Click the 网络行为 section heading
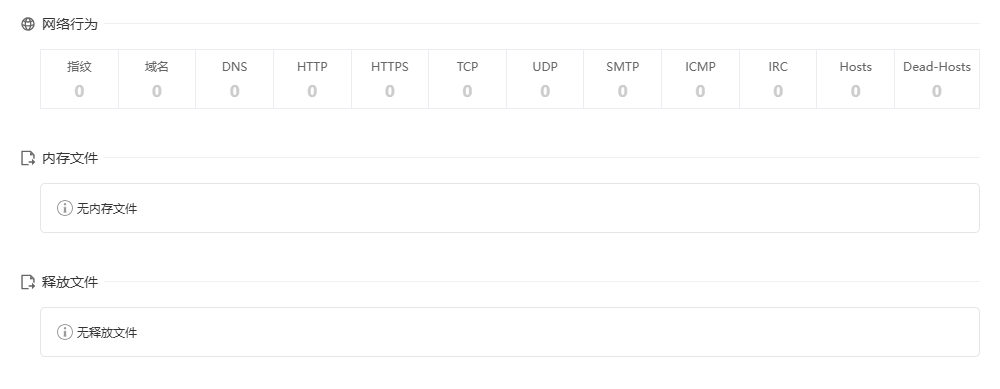 (x=70, y=24)
